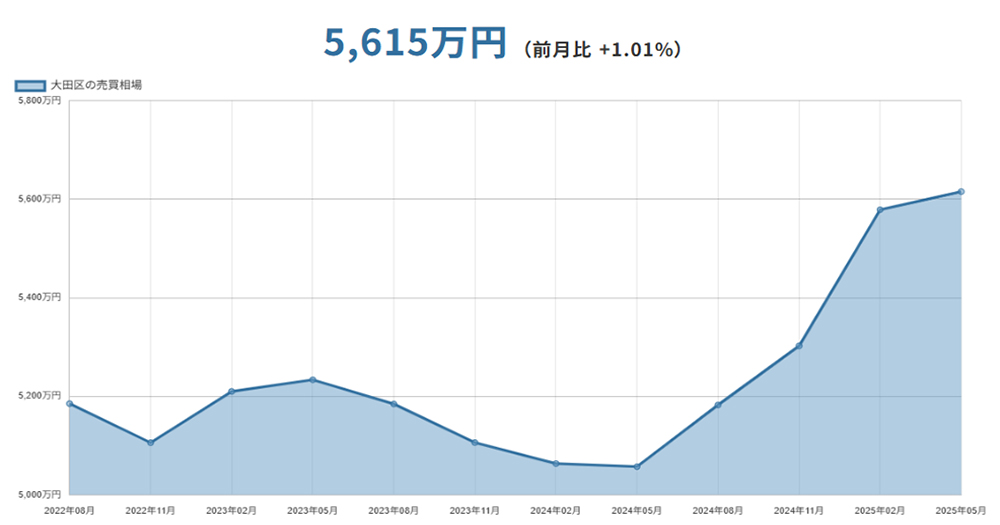Click the 大田区の売買相場 legend label

click(96, 85)
